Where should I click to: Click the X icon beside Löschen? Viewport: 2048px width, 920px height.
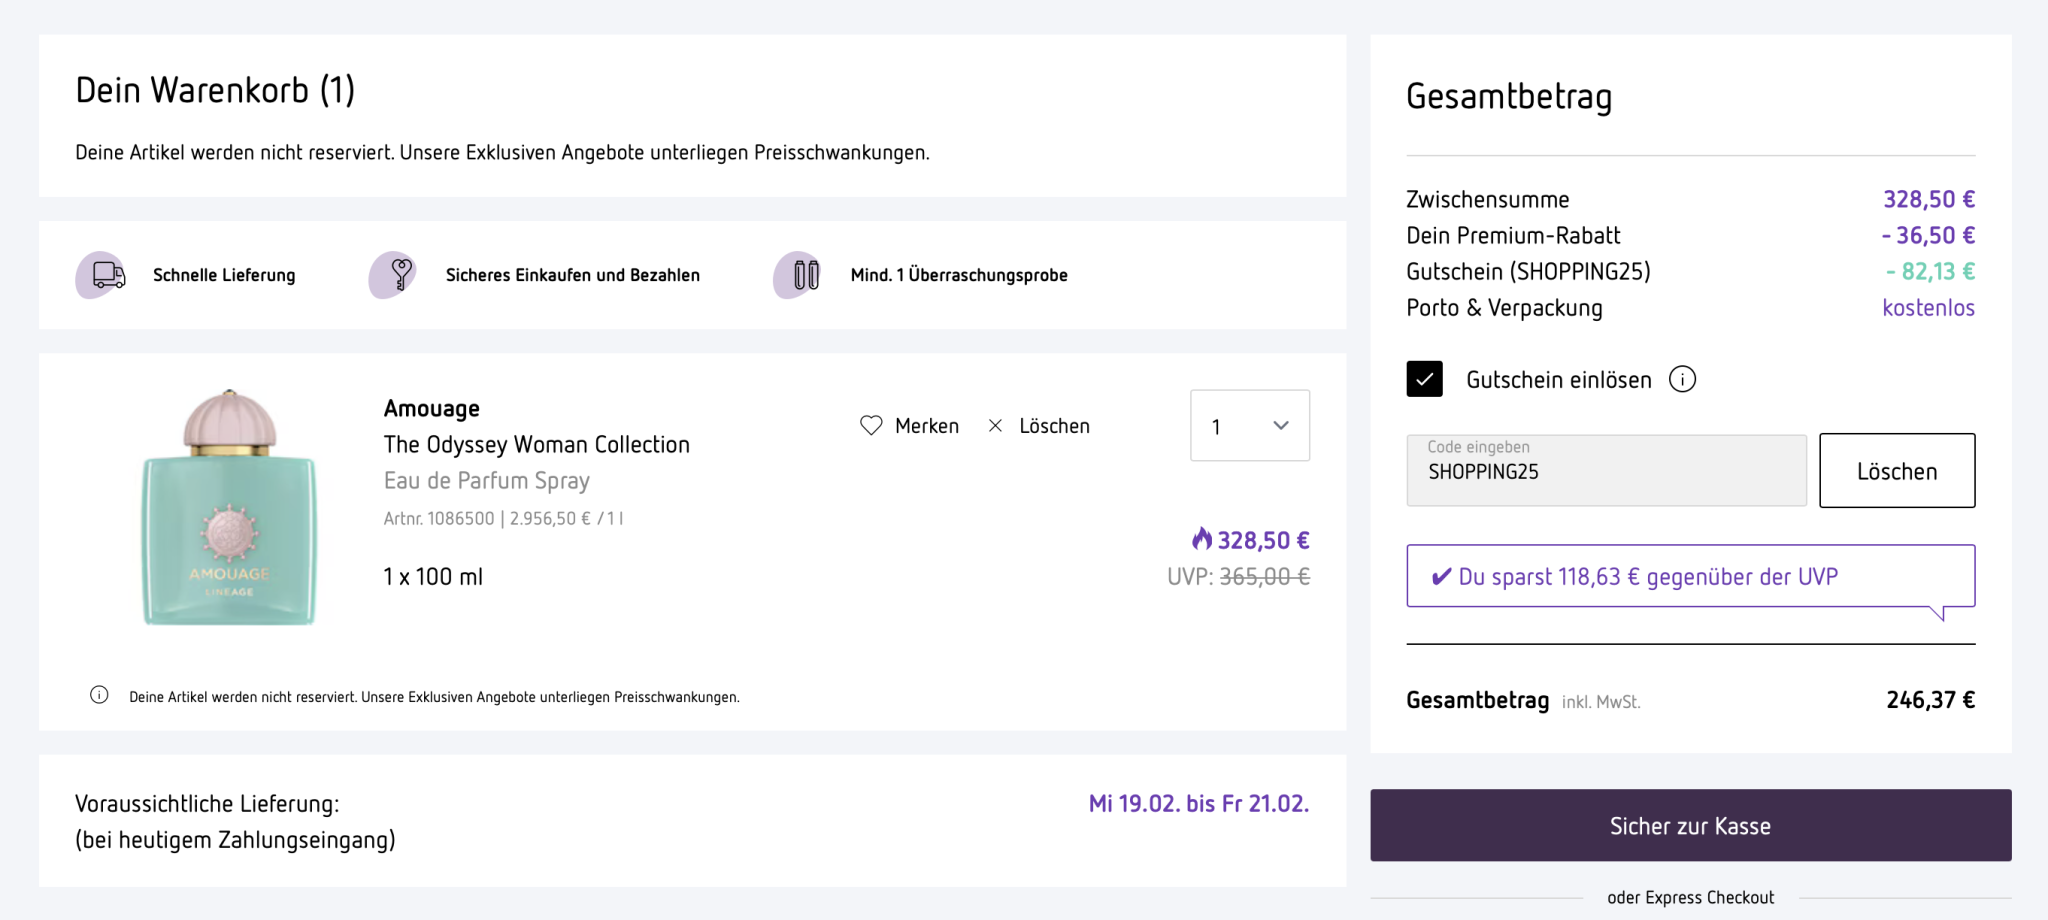(995, 426)
